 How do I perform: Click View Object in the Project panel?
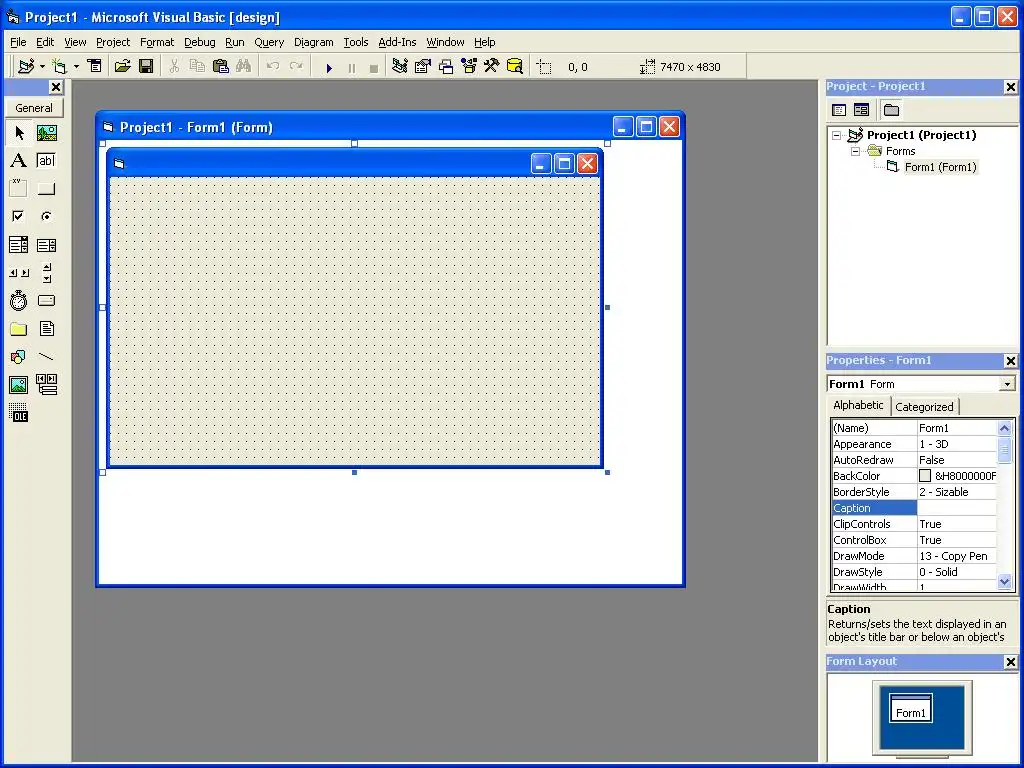(x=861, y=110)
